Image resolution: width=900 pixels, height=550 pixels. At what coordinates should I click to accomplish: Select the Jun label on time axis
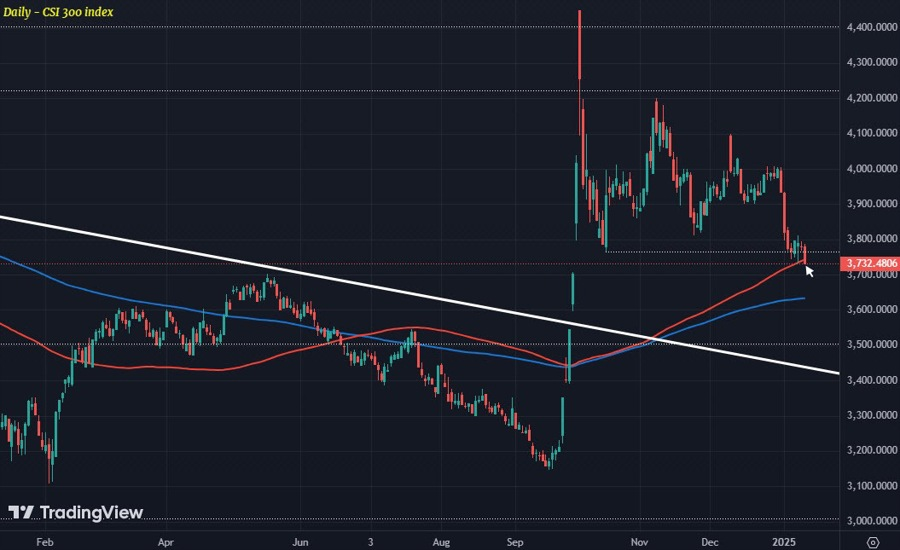point(300,542)
